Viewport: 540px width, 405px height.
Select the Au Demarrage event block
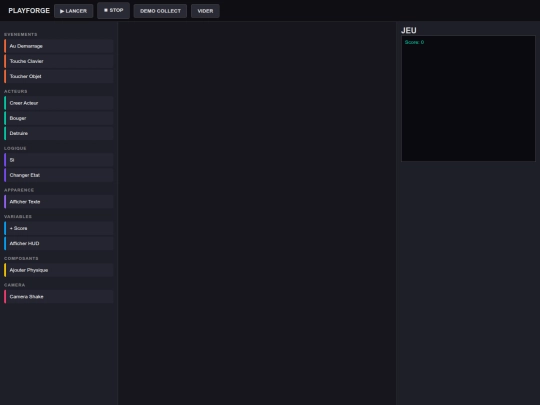click(x=59, y=46)
